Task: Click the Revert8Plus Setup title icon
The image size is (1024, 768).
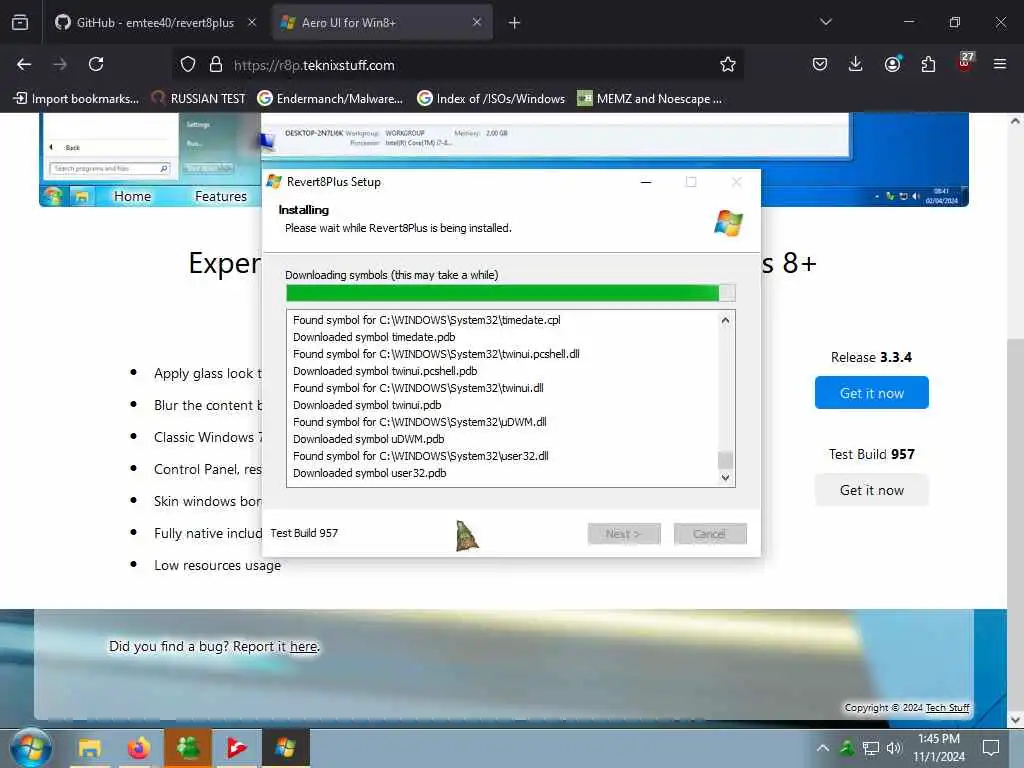Action: pos(274,182)
